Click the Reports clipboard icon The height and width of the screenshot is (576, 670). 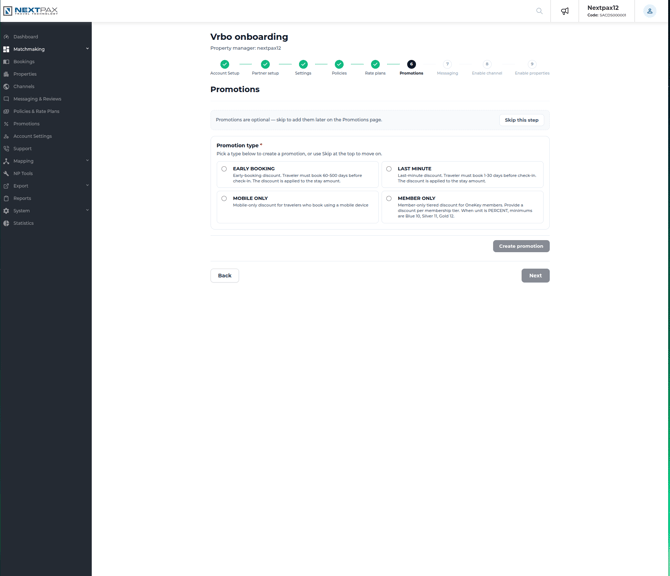[6, 198]
